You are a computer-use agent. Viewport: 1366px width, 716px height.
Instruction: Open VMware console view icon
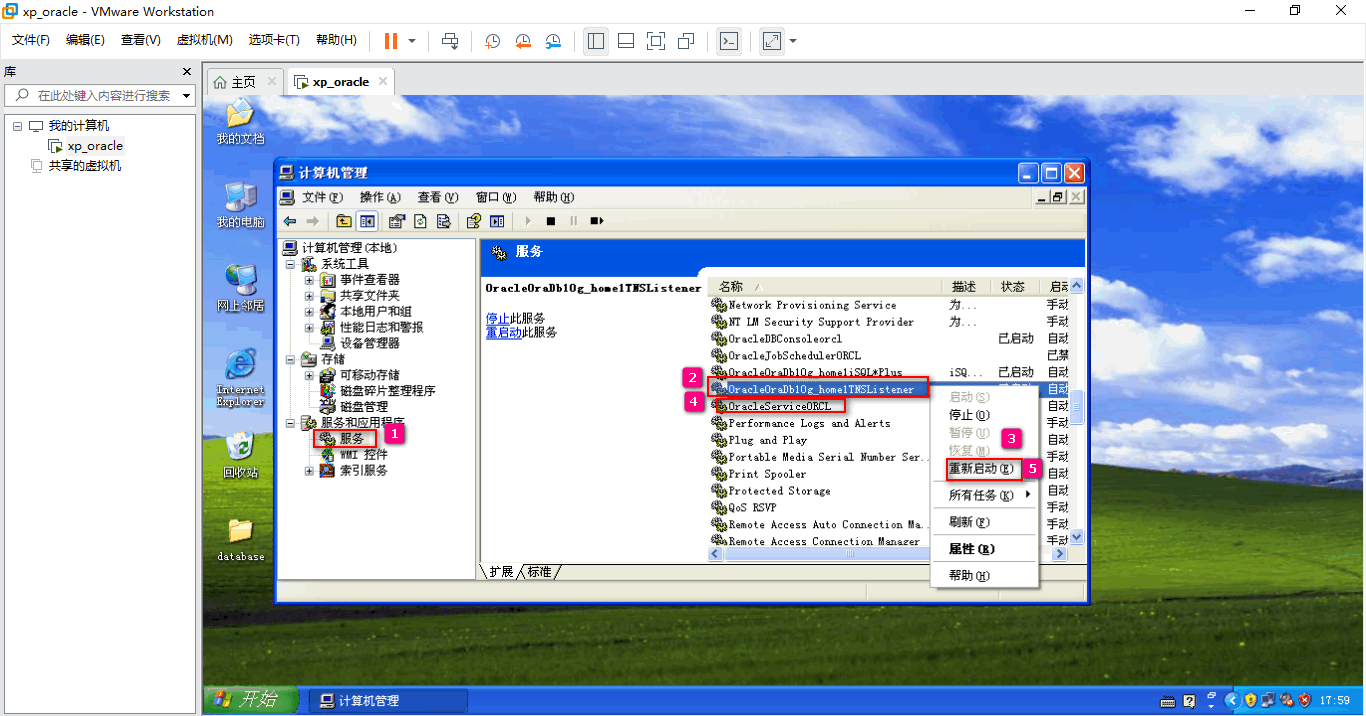click(730, 41)
